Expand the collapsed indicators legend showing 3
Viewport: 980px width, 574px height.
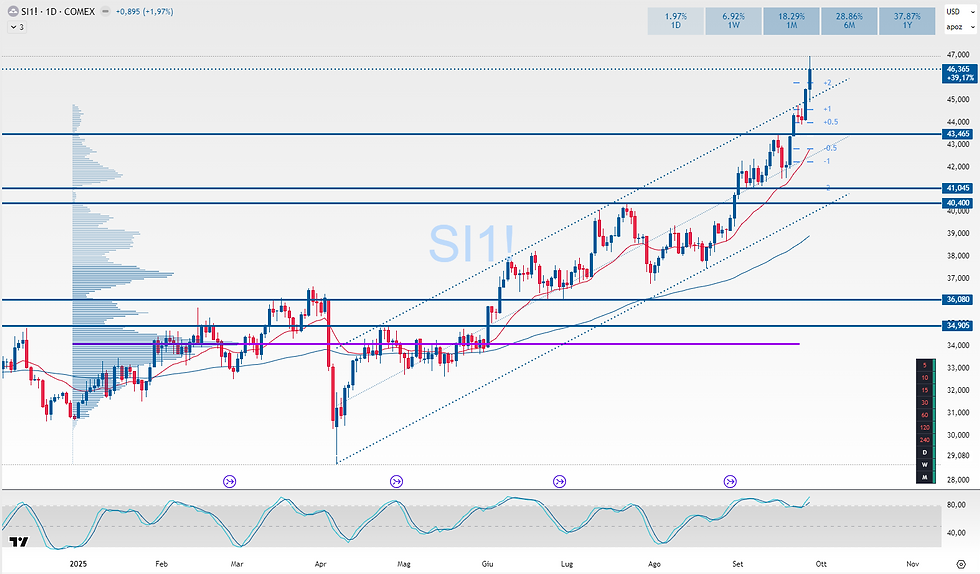point(17,27)
